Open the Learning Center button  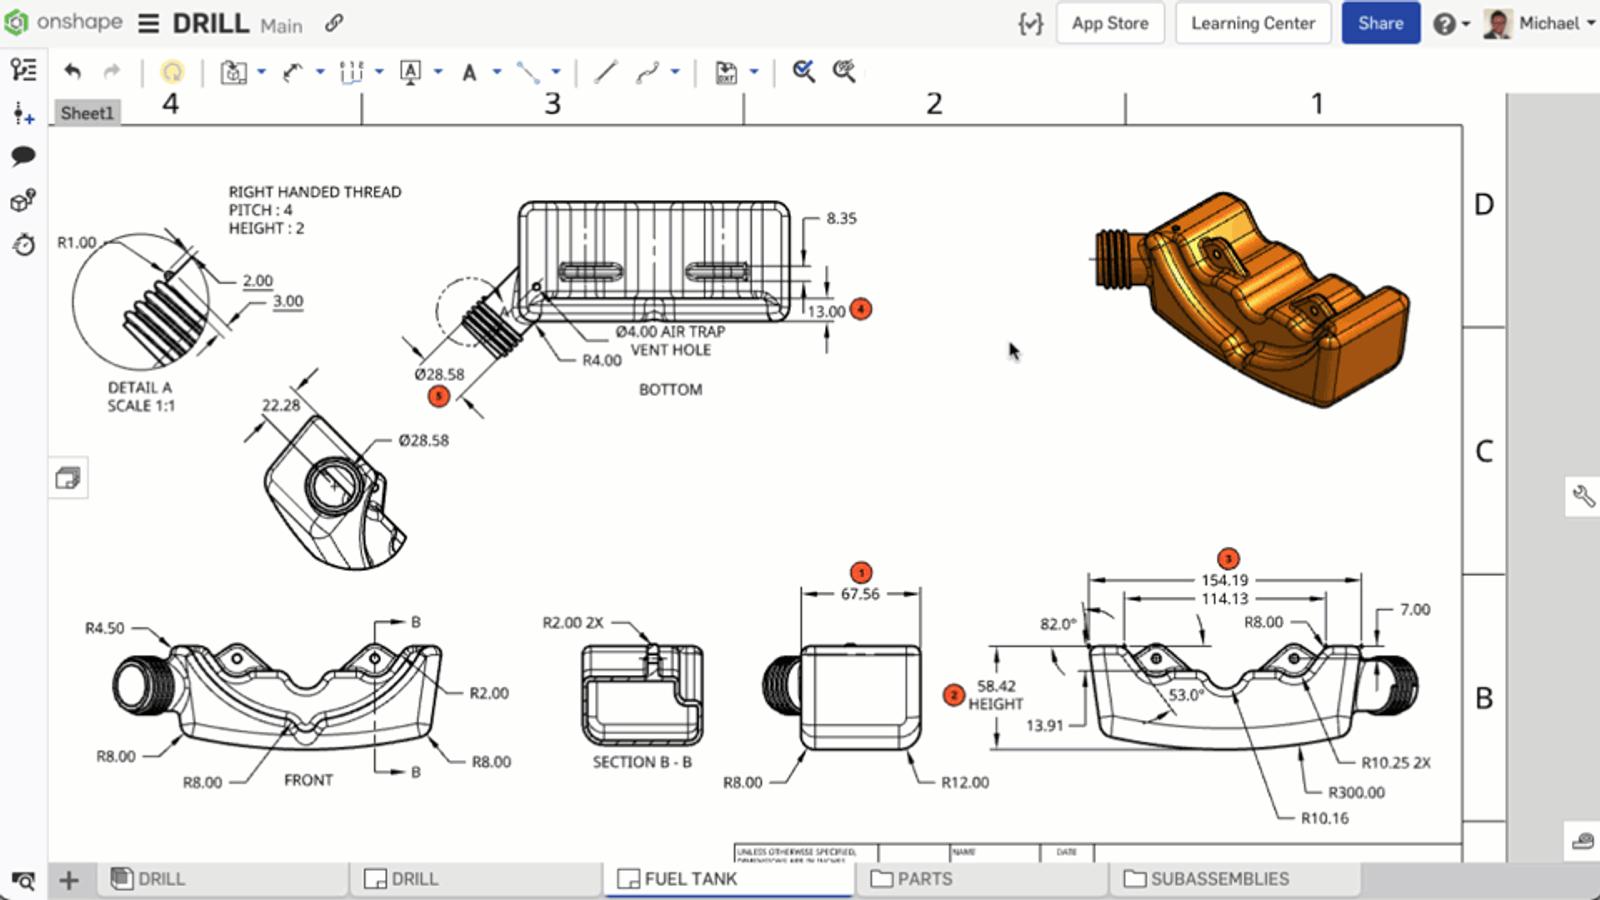1252,23
